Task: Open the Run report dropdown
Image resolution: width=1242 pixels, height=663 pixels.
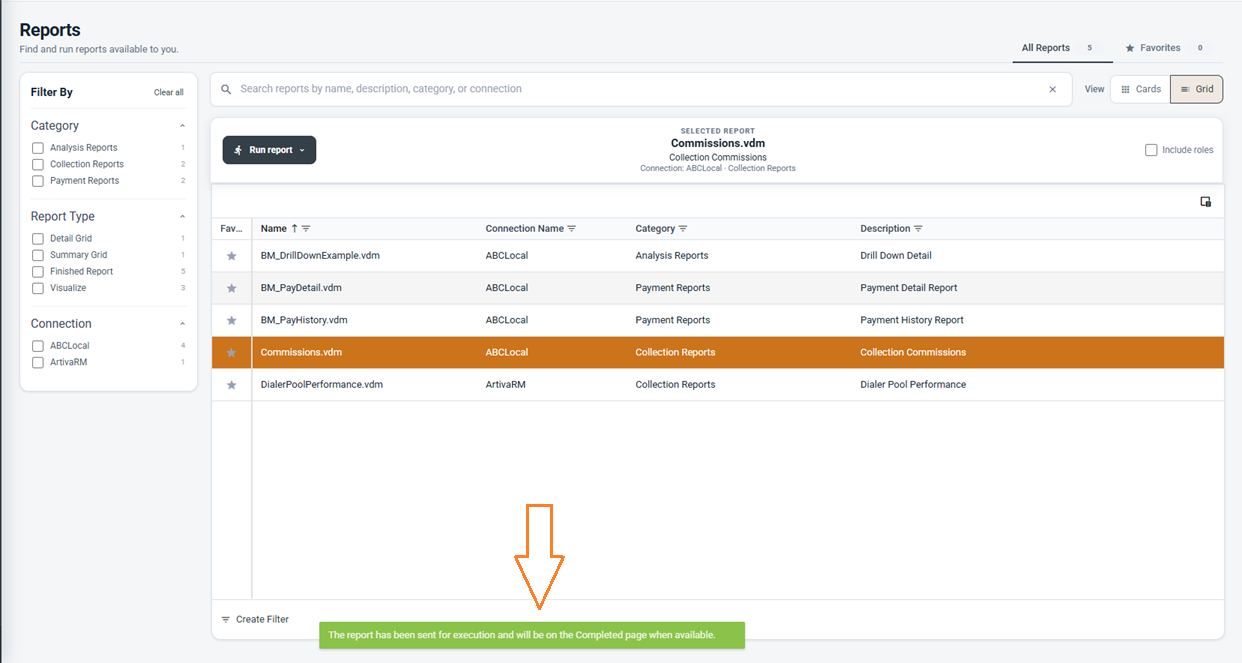Action: (269, 150)
